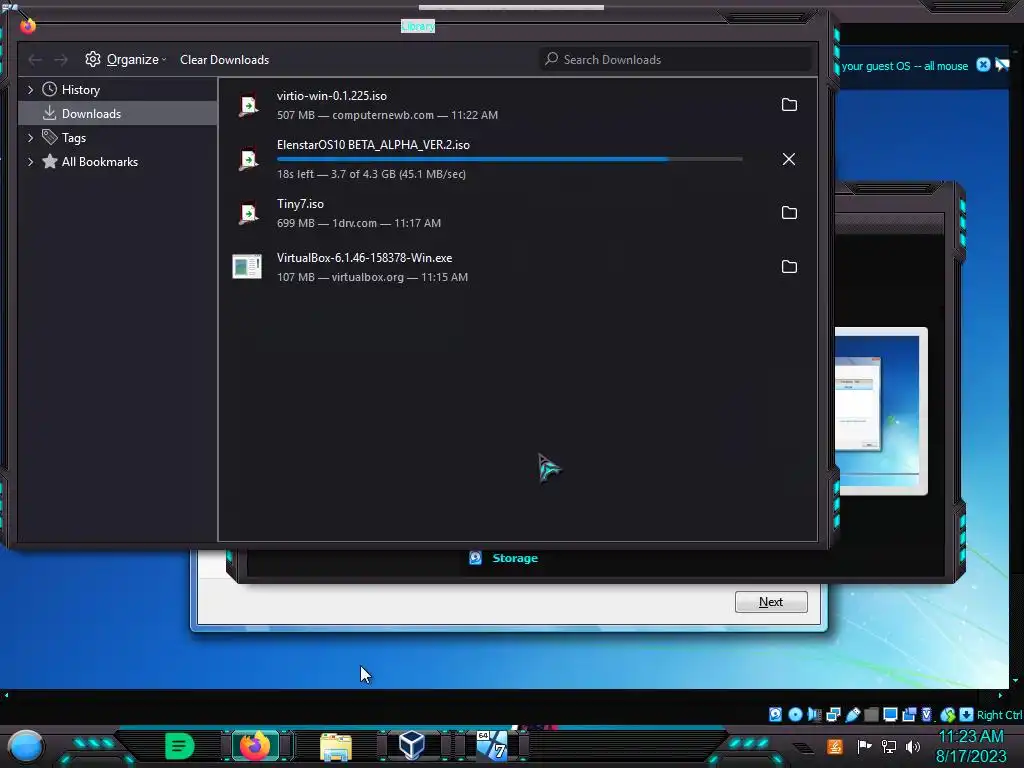Click the ElenstarOS10 ISO file icon
1024x768 pixels.
pyautogui.click(x=248, y=159)
